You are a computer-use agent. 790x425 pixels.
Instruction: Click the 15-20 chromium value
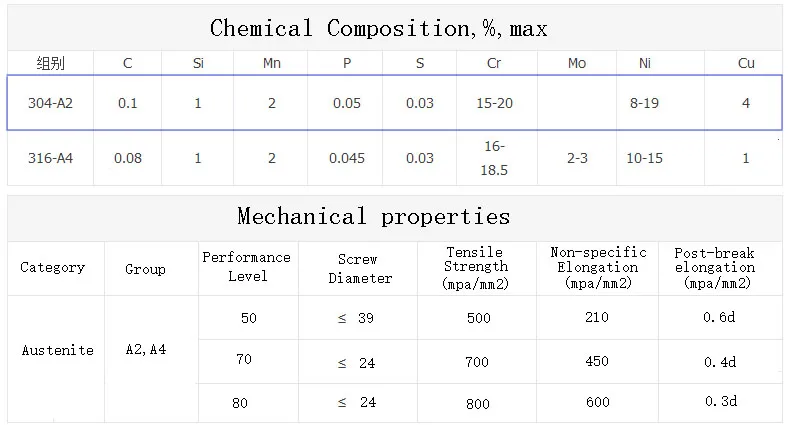tap(495, 103)
